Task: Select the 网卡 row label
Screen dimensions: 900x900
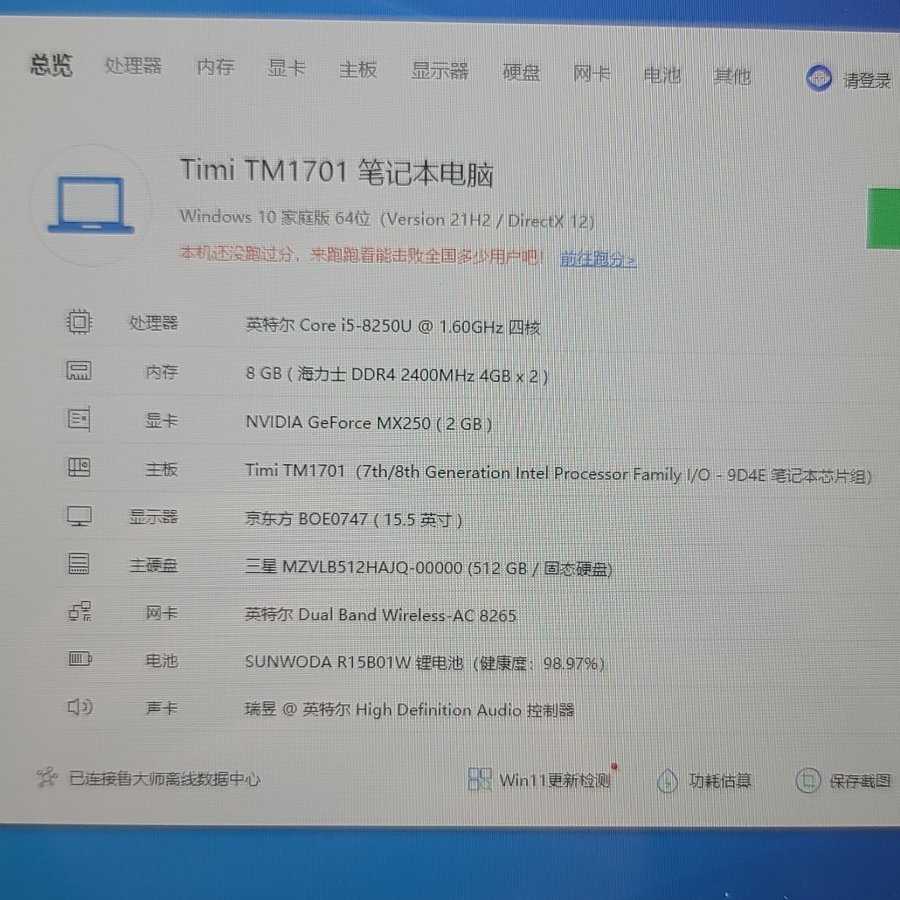Action: (x=161, y=613)
